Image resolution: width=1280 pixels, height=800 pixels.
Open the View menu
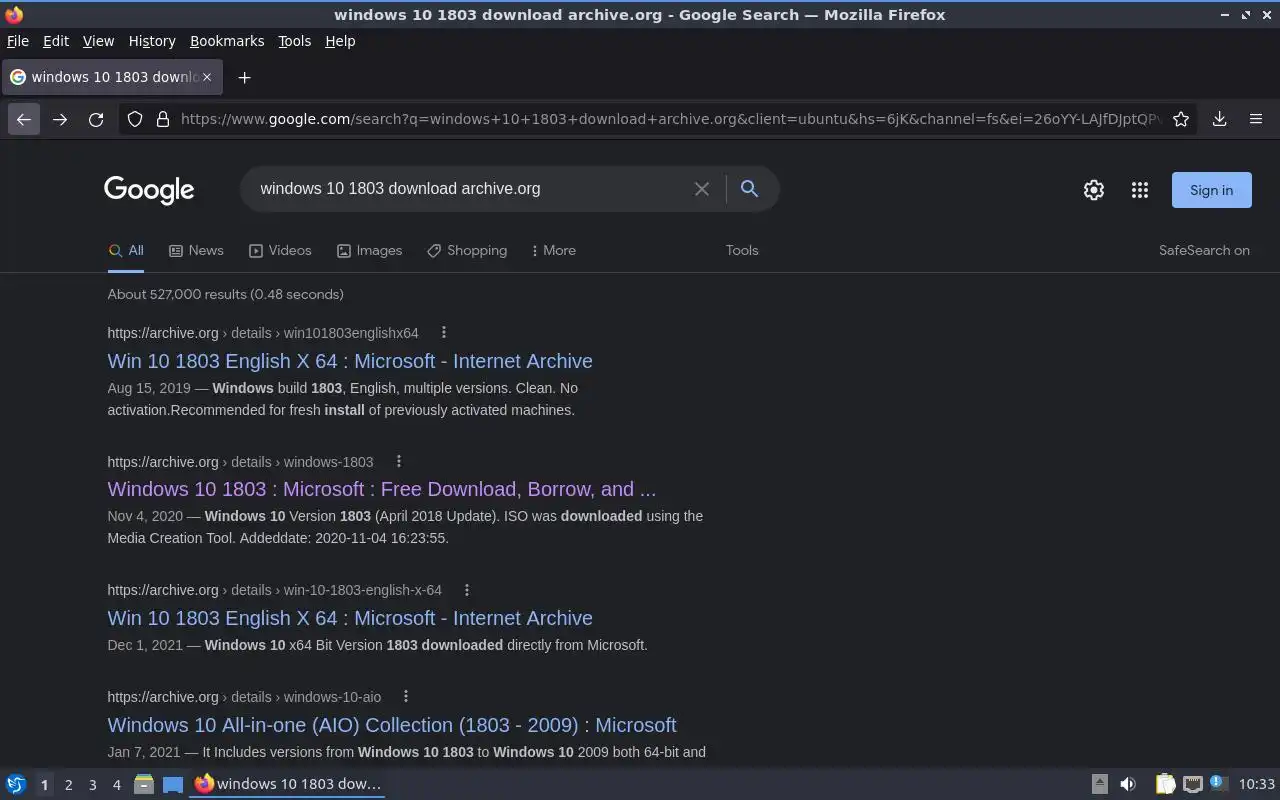pos(98,41)
